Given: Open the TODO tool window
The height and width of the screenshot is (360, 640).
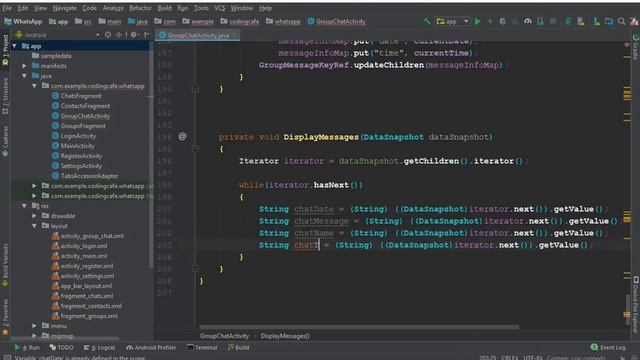Looking at the screenshot, I should (x=61, y=347).
